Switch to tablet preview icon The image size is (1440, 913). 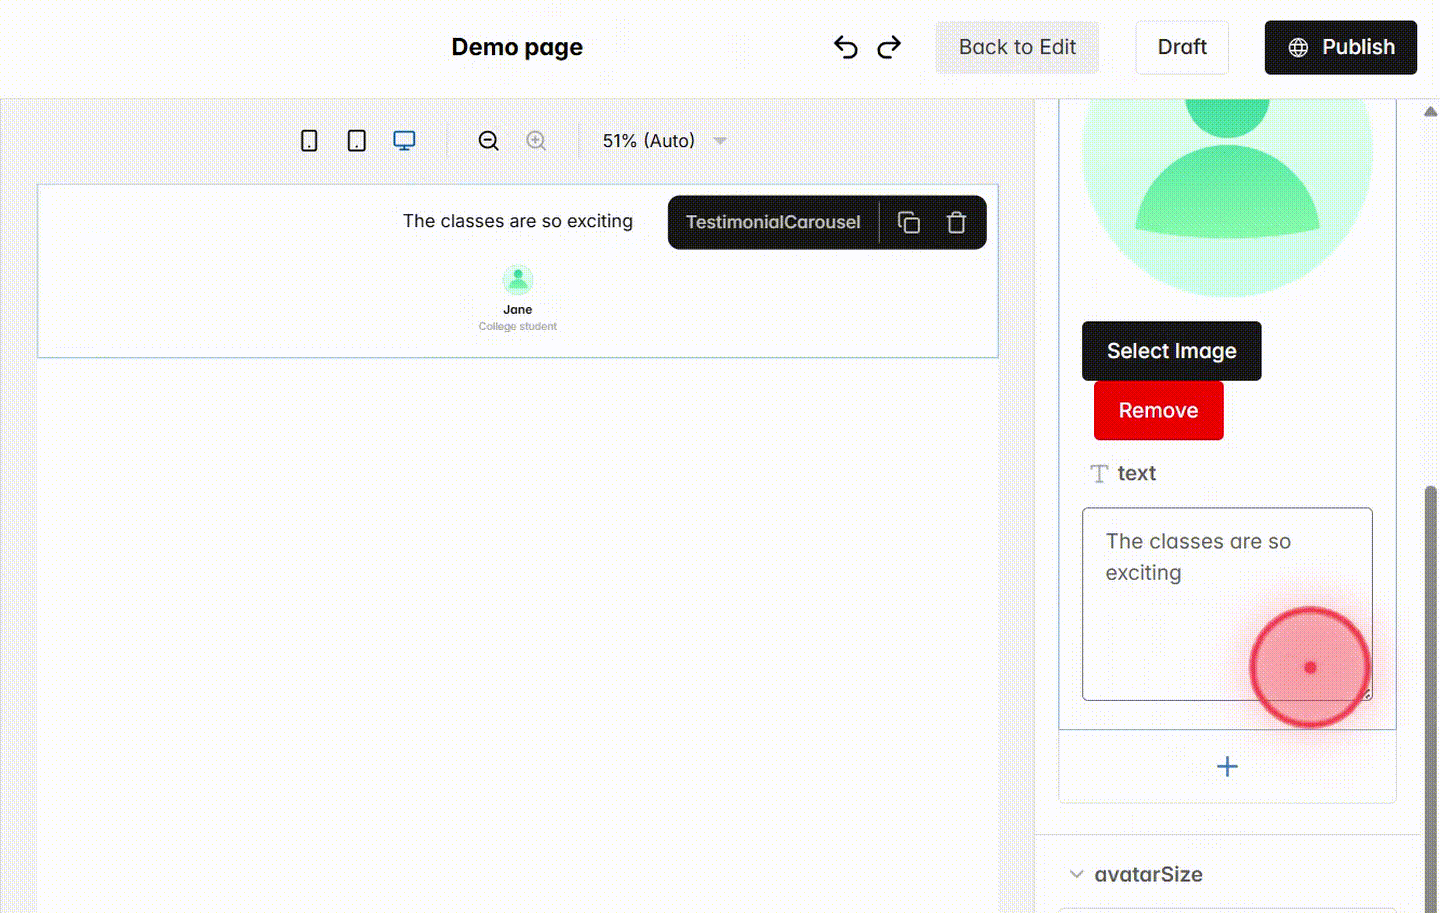click(x=355, y=140)
